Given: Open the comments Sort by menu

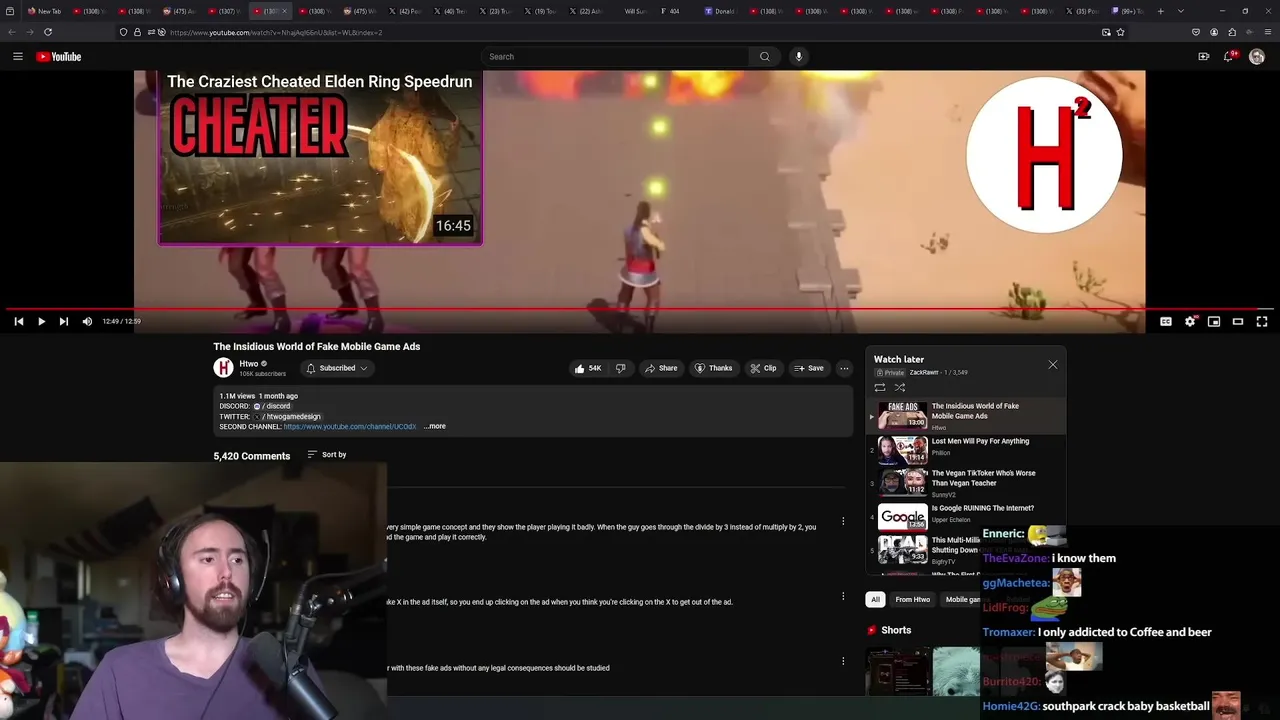Looking at the screenshot, I should tap(327, 455).
